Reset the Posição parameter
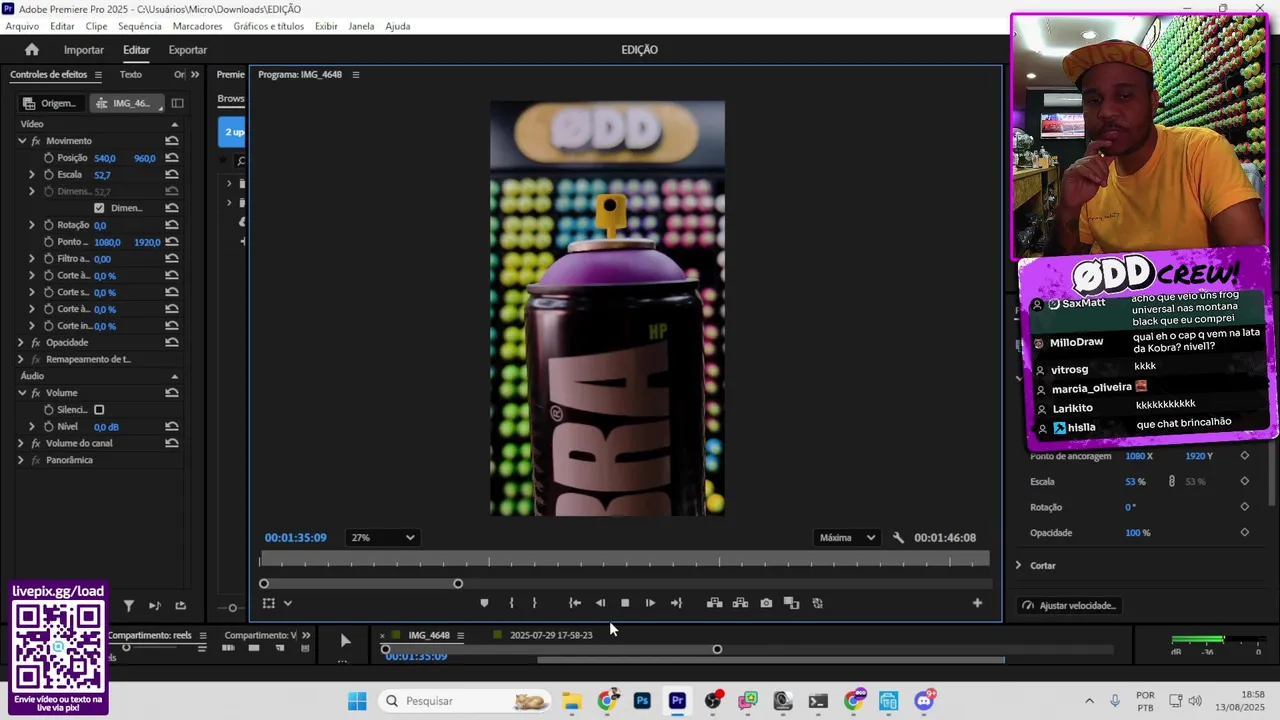The width and height of the screenshot is (1280, 720). 172,158
